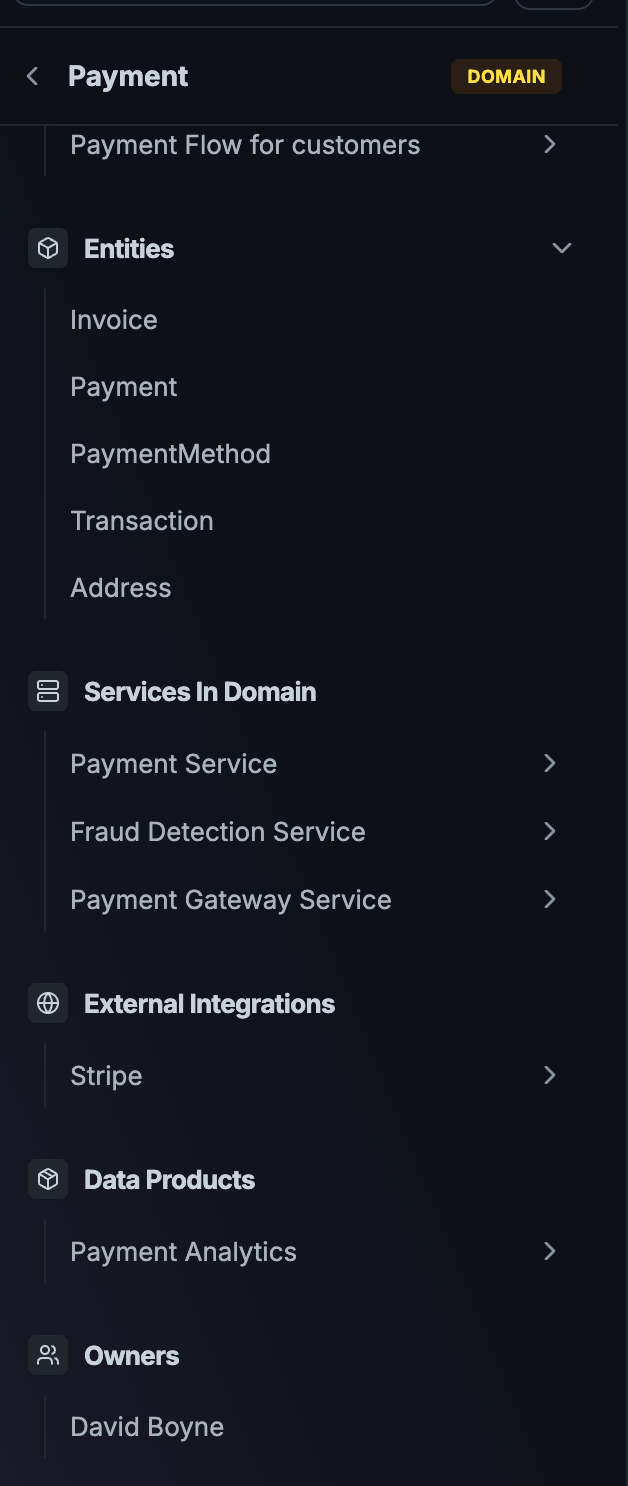
Task: Open Payment Flow for customers
Action: click(245, 144)
